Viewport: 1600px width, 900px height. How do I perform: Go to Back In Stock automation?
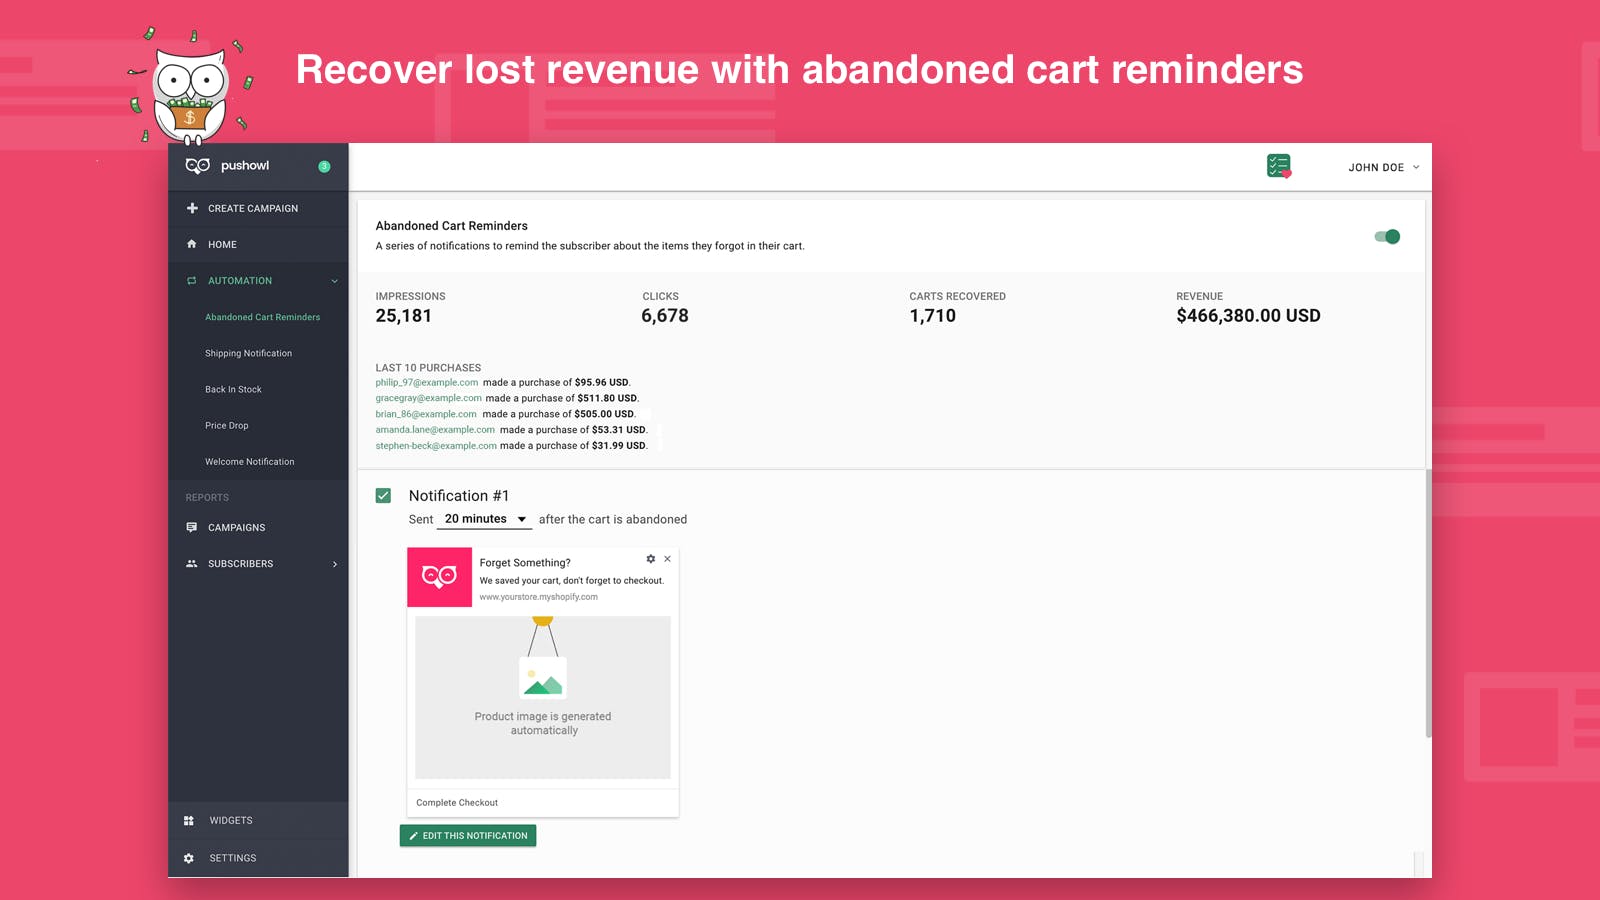(x=233, y=389)
